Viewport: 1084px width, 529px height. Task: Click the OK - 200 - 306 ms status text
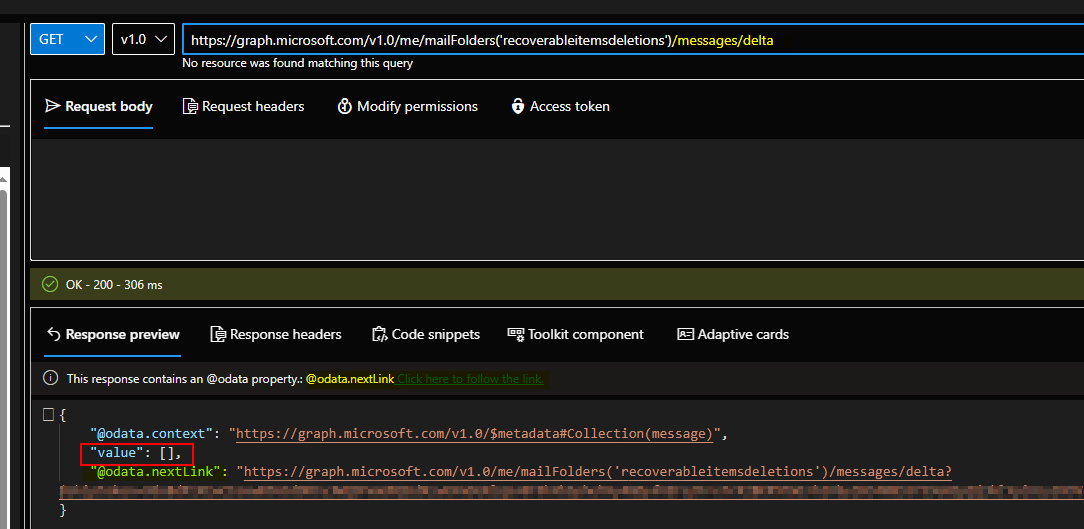[x=114, y=285]
